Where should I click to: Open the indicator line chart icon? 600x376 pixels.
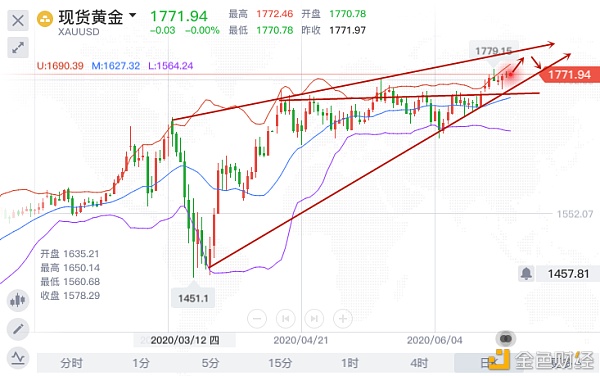tap(18, 358)
